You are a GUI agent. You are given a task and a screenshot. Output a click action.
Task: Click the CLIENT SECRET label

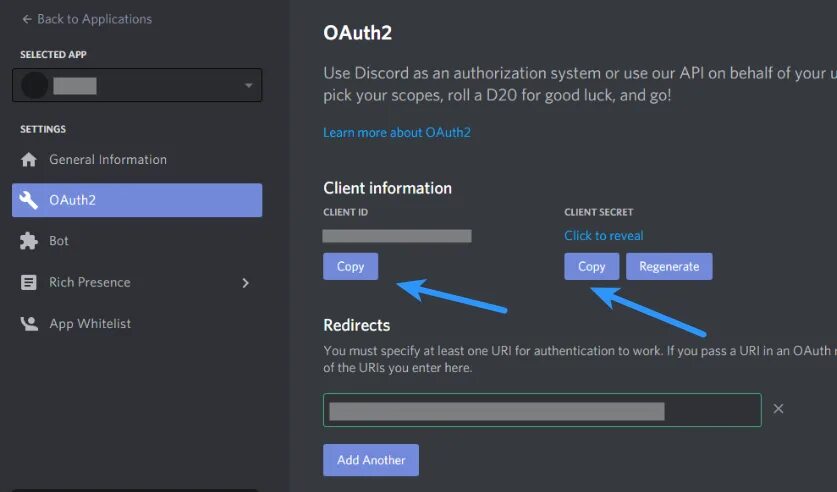(x=598, y=212)
